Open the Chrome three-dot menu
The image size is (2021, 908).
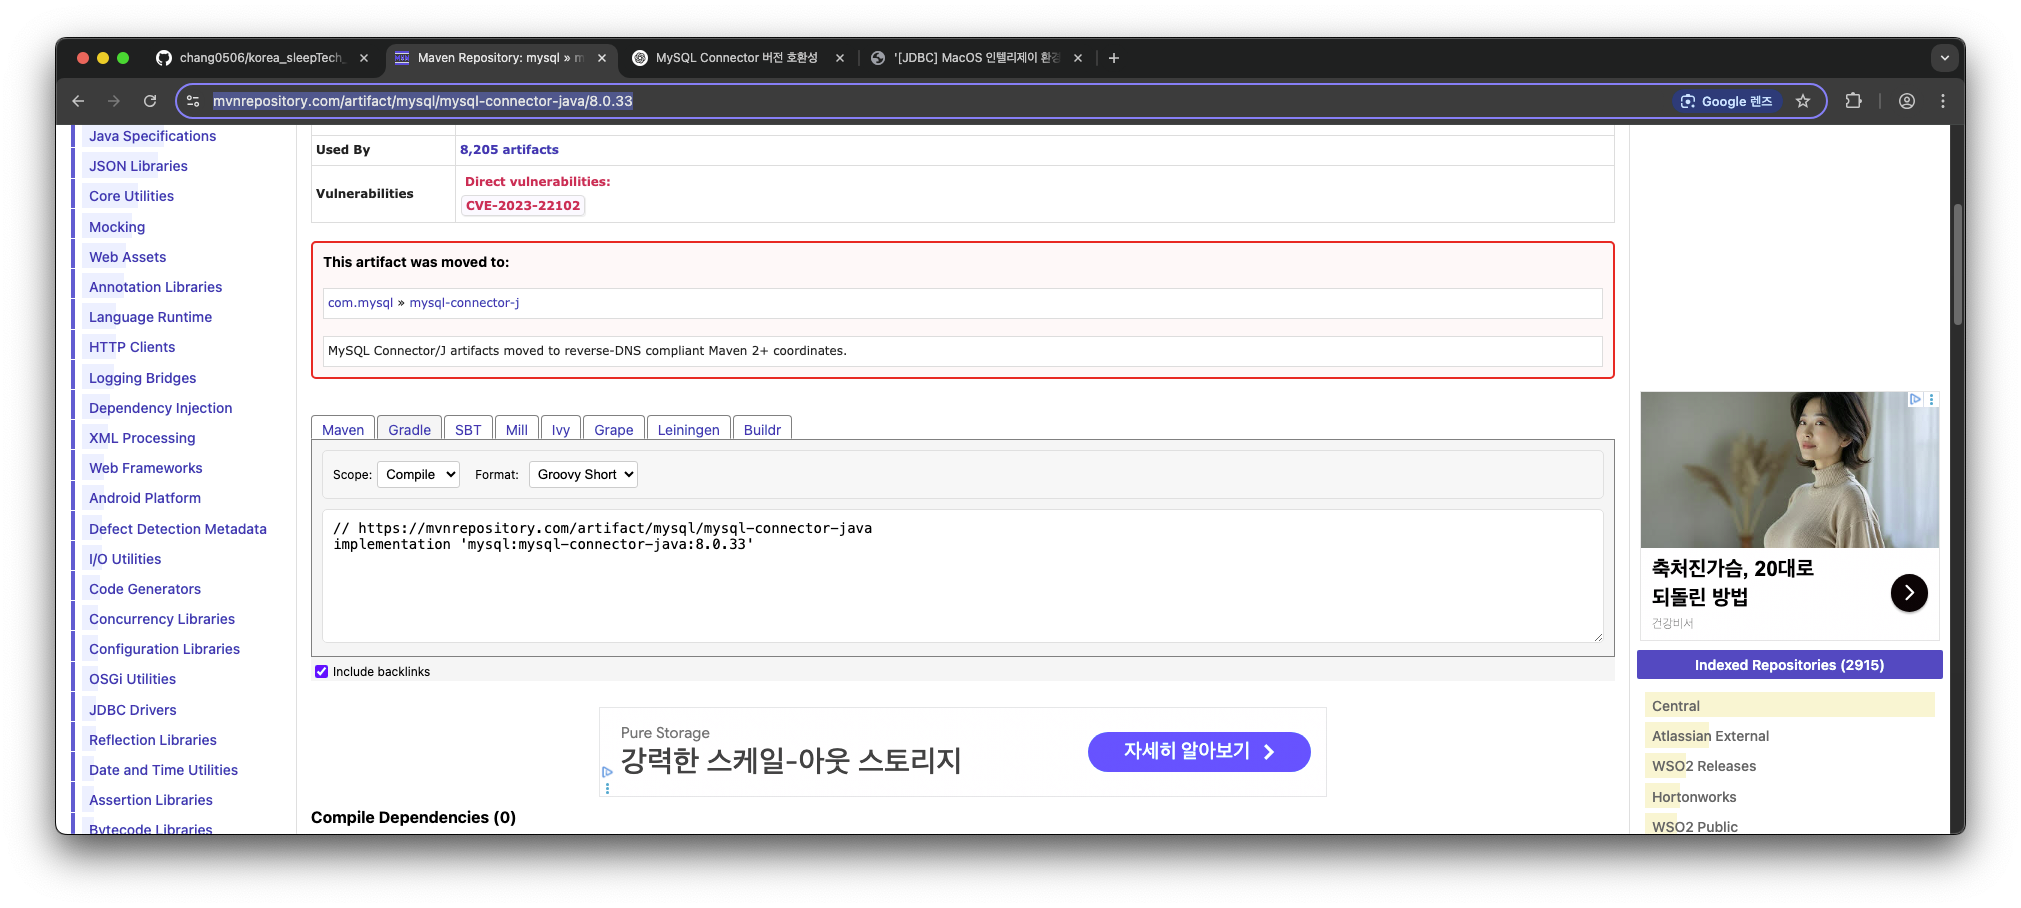point(1943,101)
